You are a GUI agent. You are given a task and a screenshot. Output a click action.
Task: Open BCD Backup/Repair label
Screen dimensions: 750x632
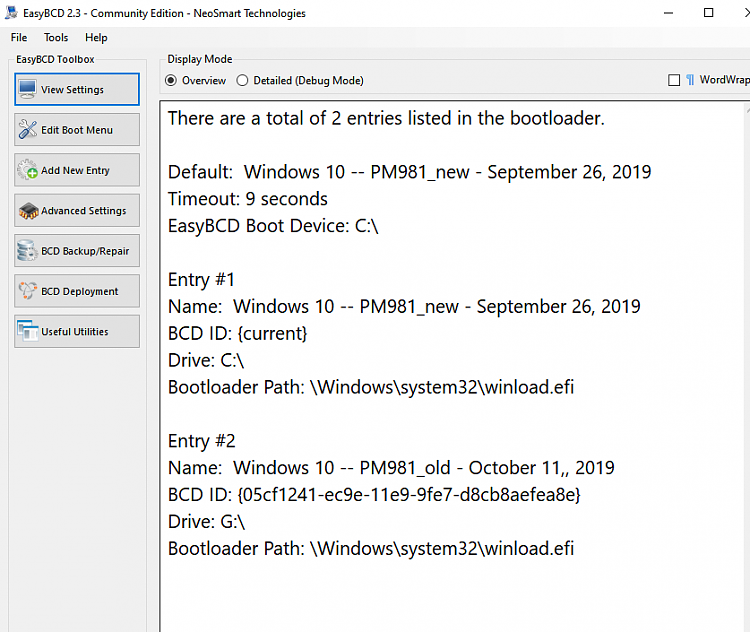[85, 251]
